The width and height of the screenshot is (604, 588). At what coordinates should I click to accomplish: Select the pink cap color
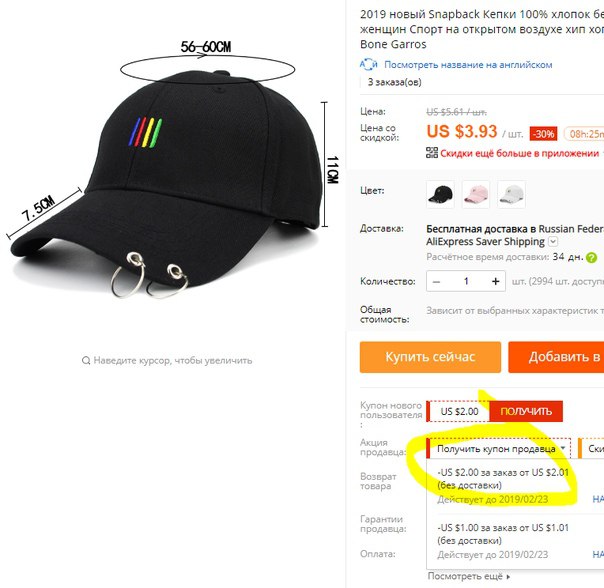tap(476, 194)
